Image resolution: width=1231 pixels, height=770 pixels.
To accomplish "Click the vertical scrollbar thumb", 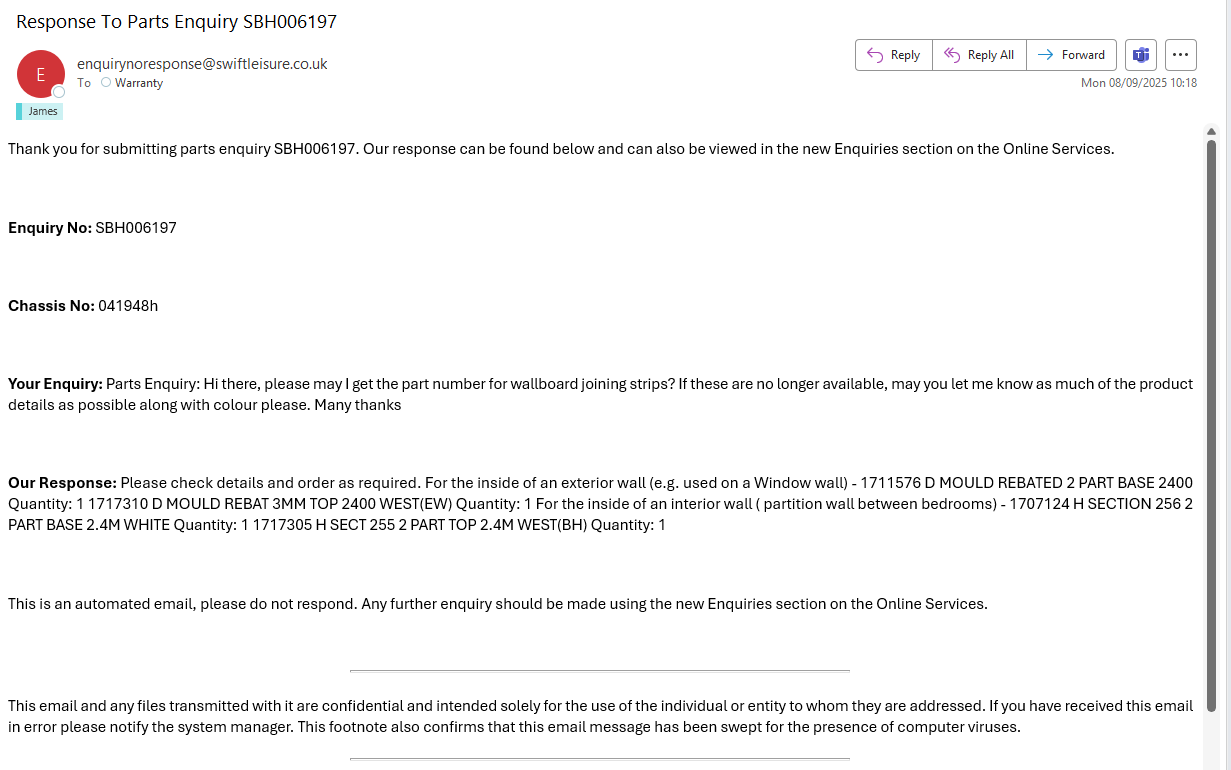I will point(1211,420).
